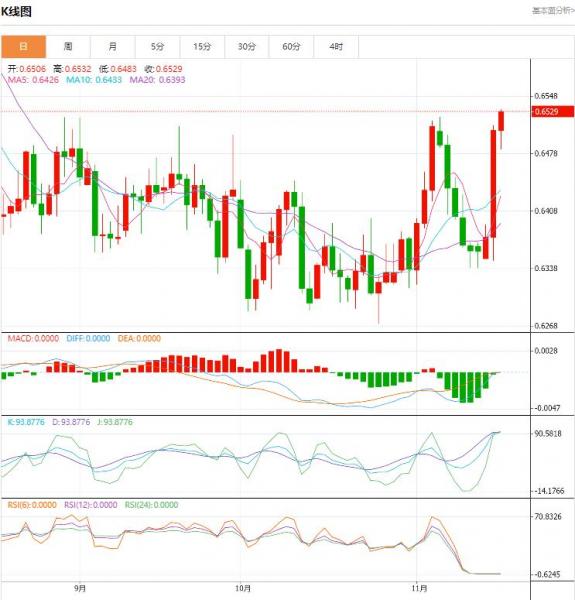Image resolution: width=575 pixels, height=600 pixels.
Task: Click the MACD indicator label
Action: (33, 339)
